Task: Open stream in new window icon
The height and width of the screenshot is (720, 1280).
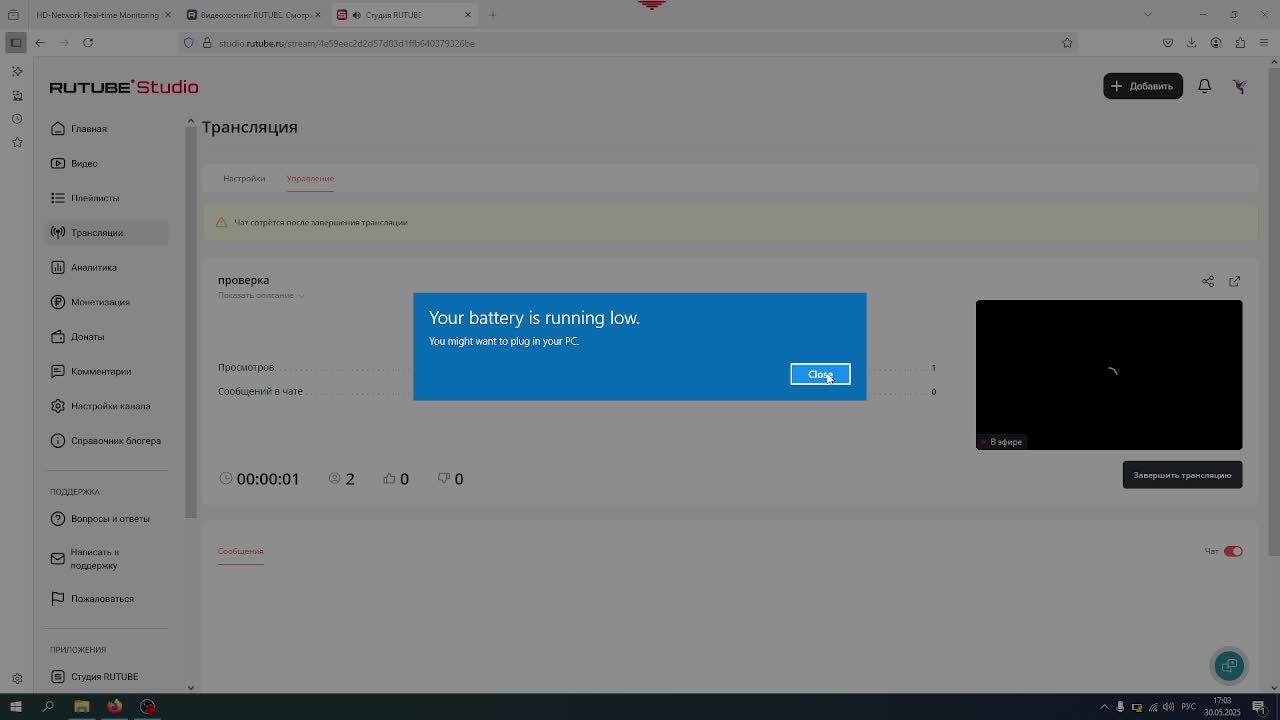Action: (x=1235, y=281)
